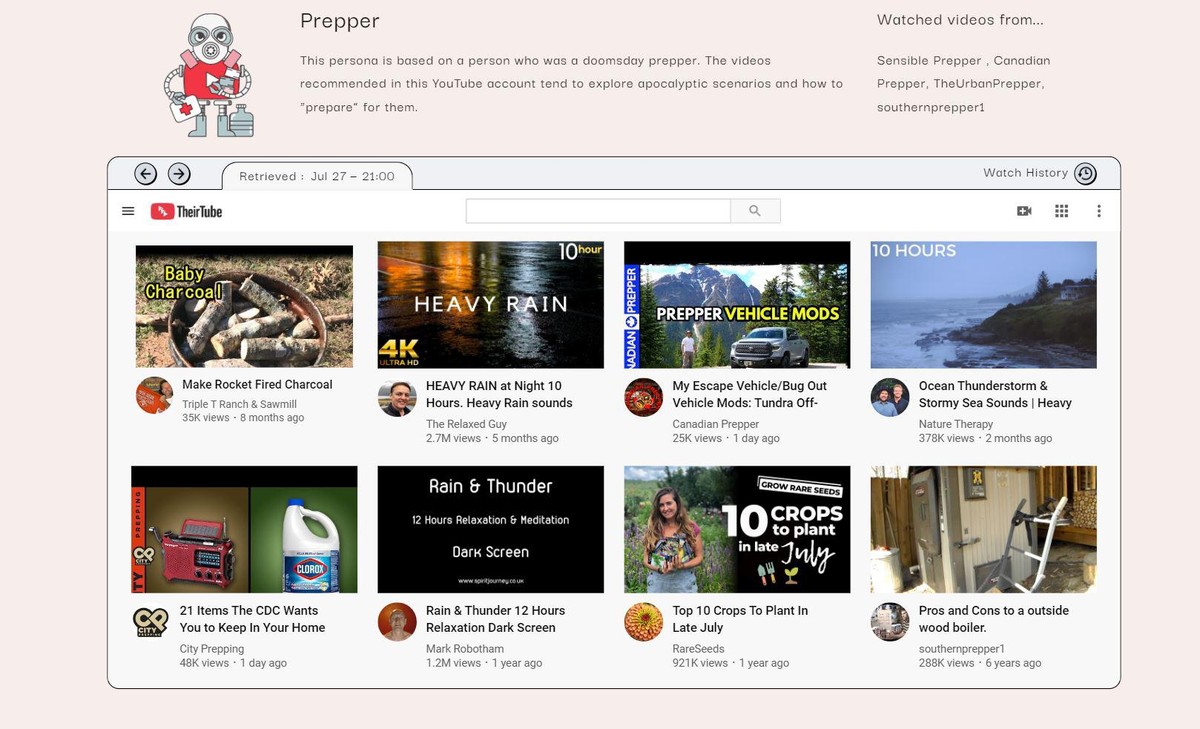Click RareSeeds channel avatar
Viewport: 1200px width, 729px height.
pyautogui.click(x=643, y=622)
